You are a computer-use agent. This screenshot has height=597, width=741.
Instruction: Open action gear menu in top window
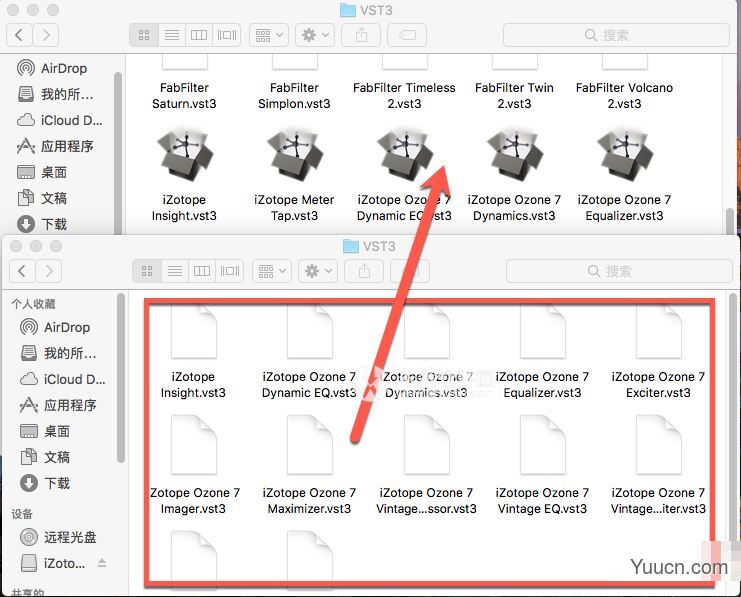coord(315,35)
